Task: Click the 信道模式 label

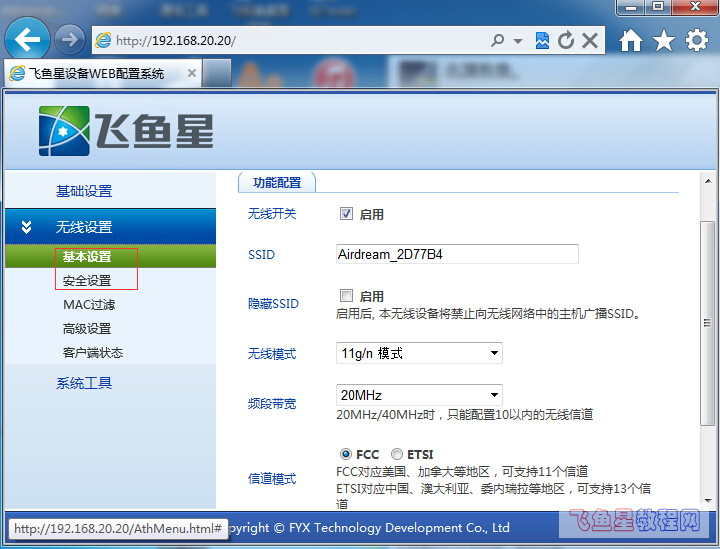Action: 272,479
